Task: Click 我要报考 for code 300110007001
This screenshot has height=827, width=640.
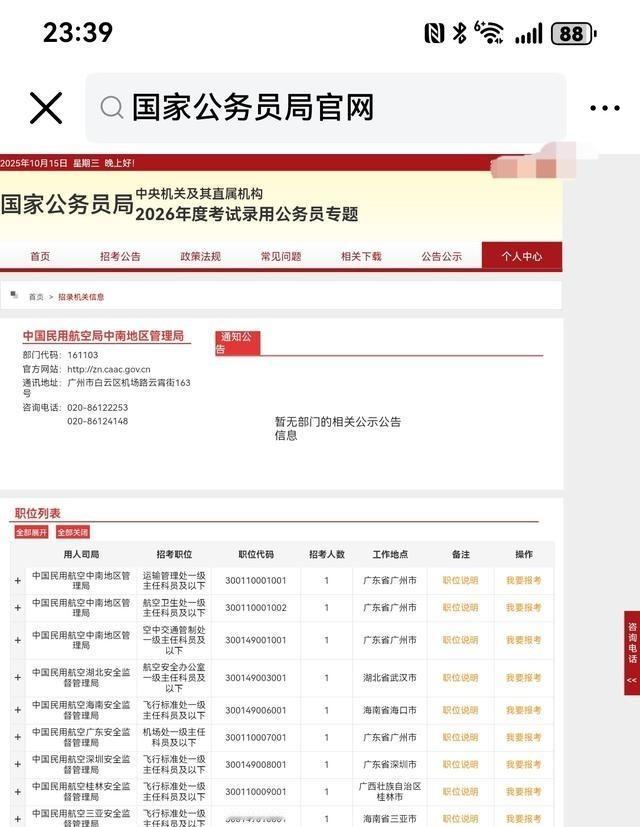Action: (x=523, y=737)
